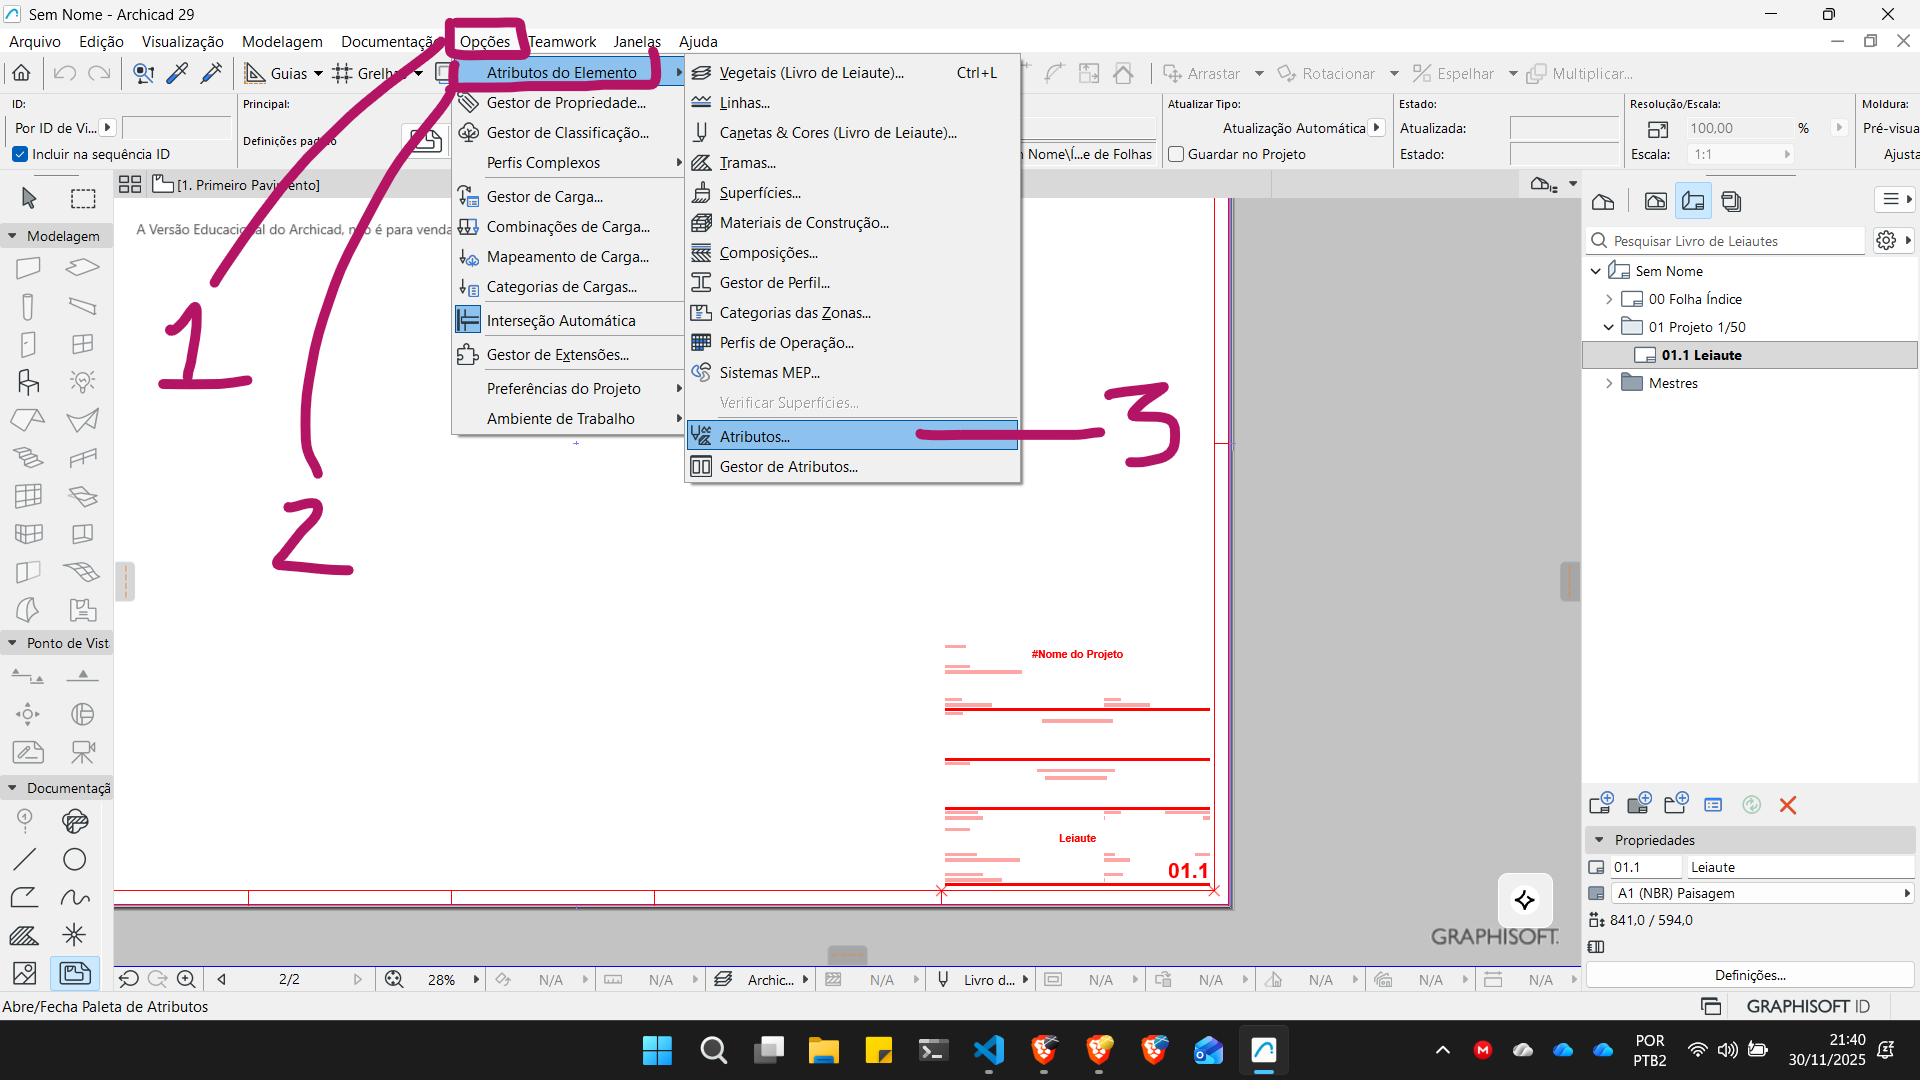Screen dimensions: 1920x1080
Task: Click the Undo icon in toolbar
Action: (x=65, y=73)
